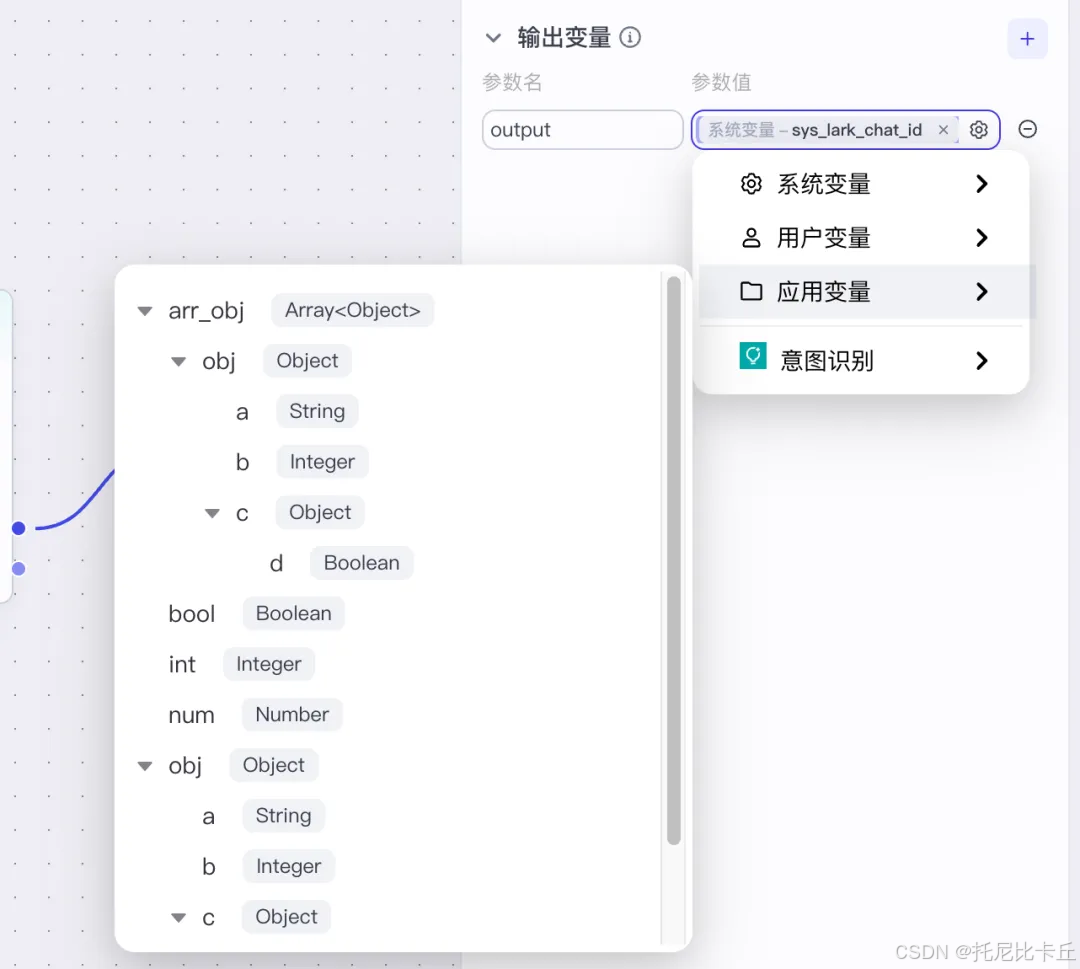Click the 参数值 column label
This screenshot has height=969, width=1080.
point(721,83)
